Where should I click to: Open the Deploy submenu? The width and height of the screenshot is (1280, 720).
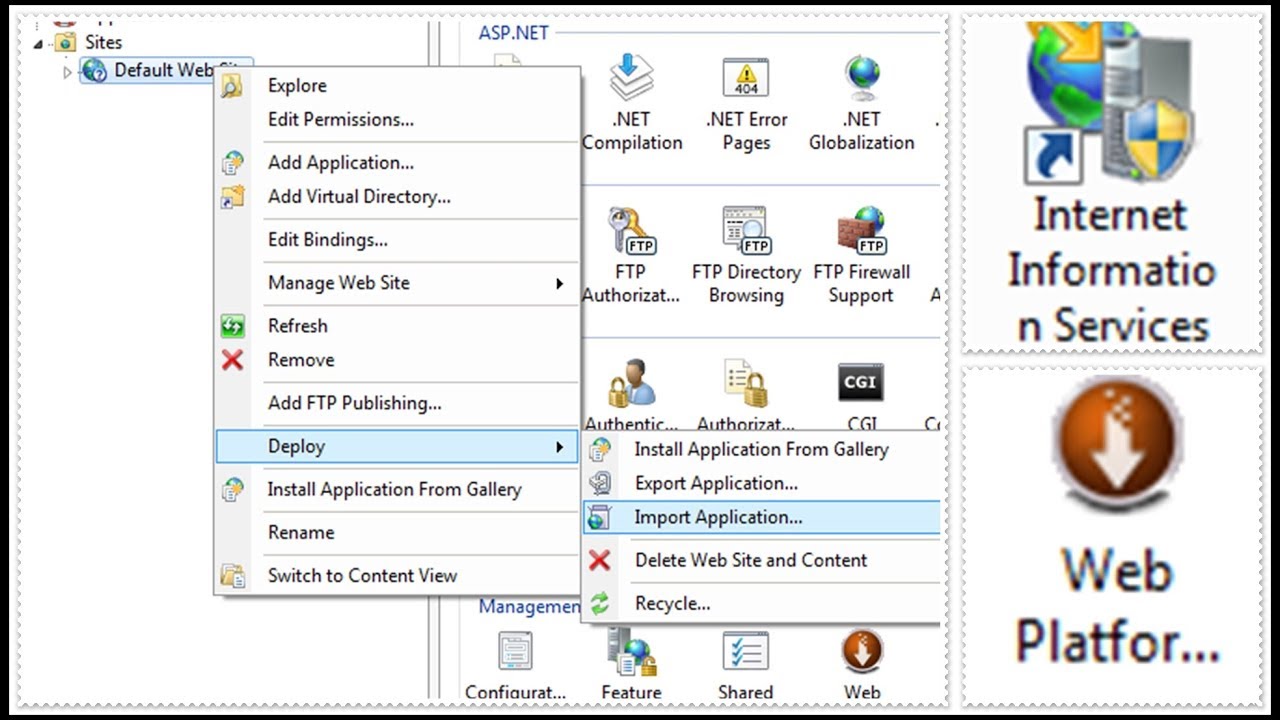[x=397, y=446]
